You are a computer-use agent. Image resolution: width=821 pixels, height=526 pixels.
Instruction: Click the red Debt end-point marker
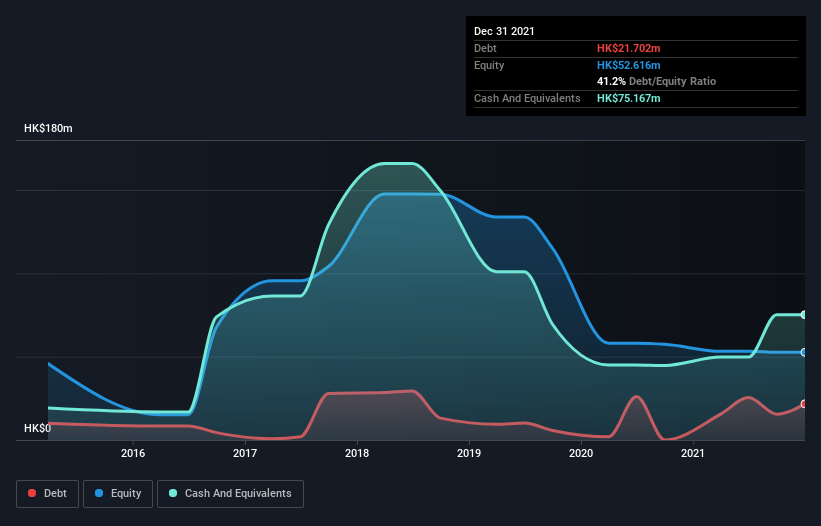coord(804,404)
